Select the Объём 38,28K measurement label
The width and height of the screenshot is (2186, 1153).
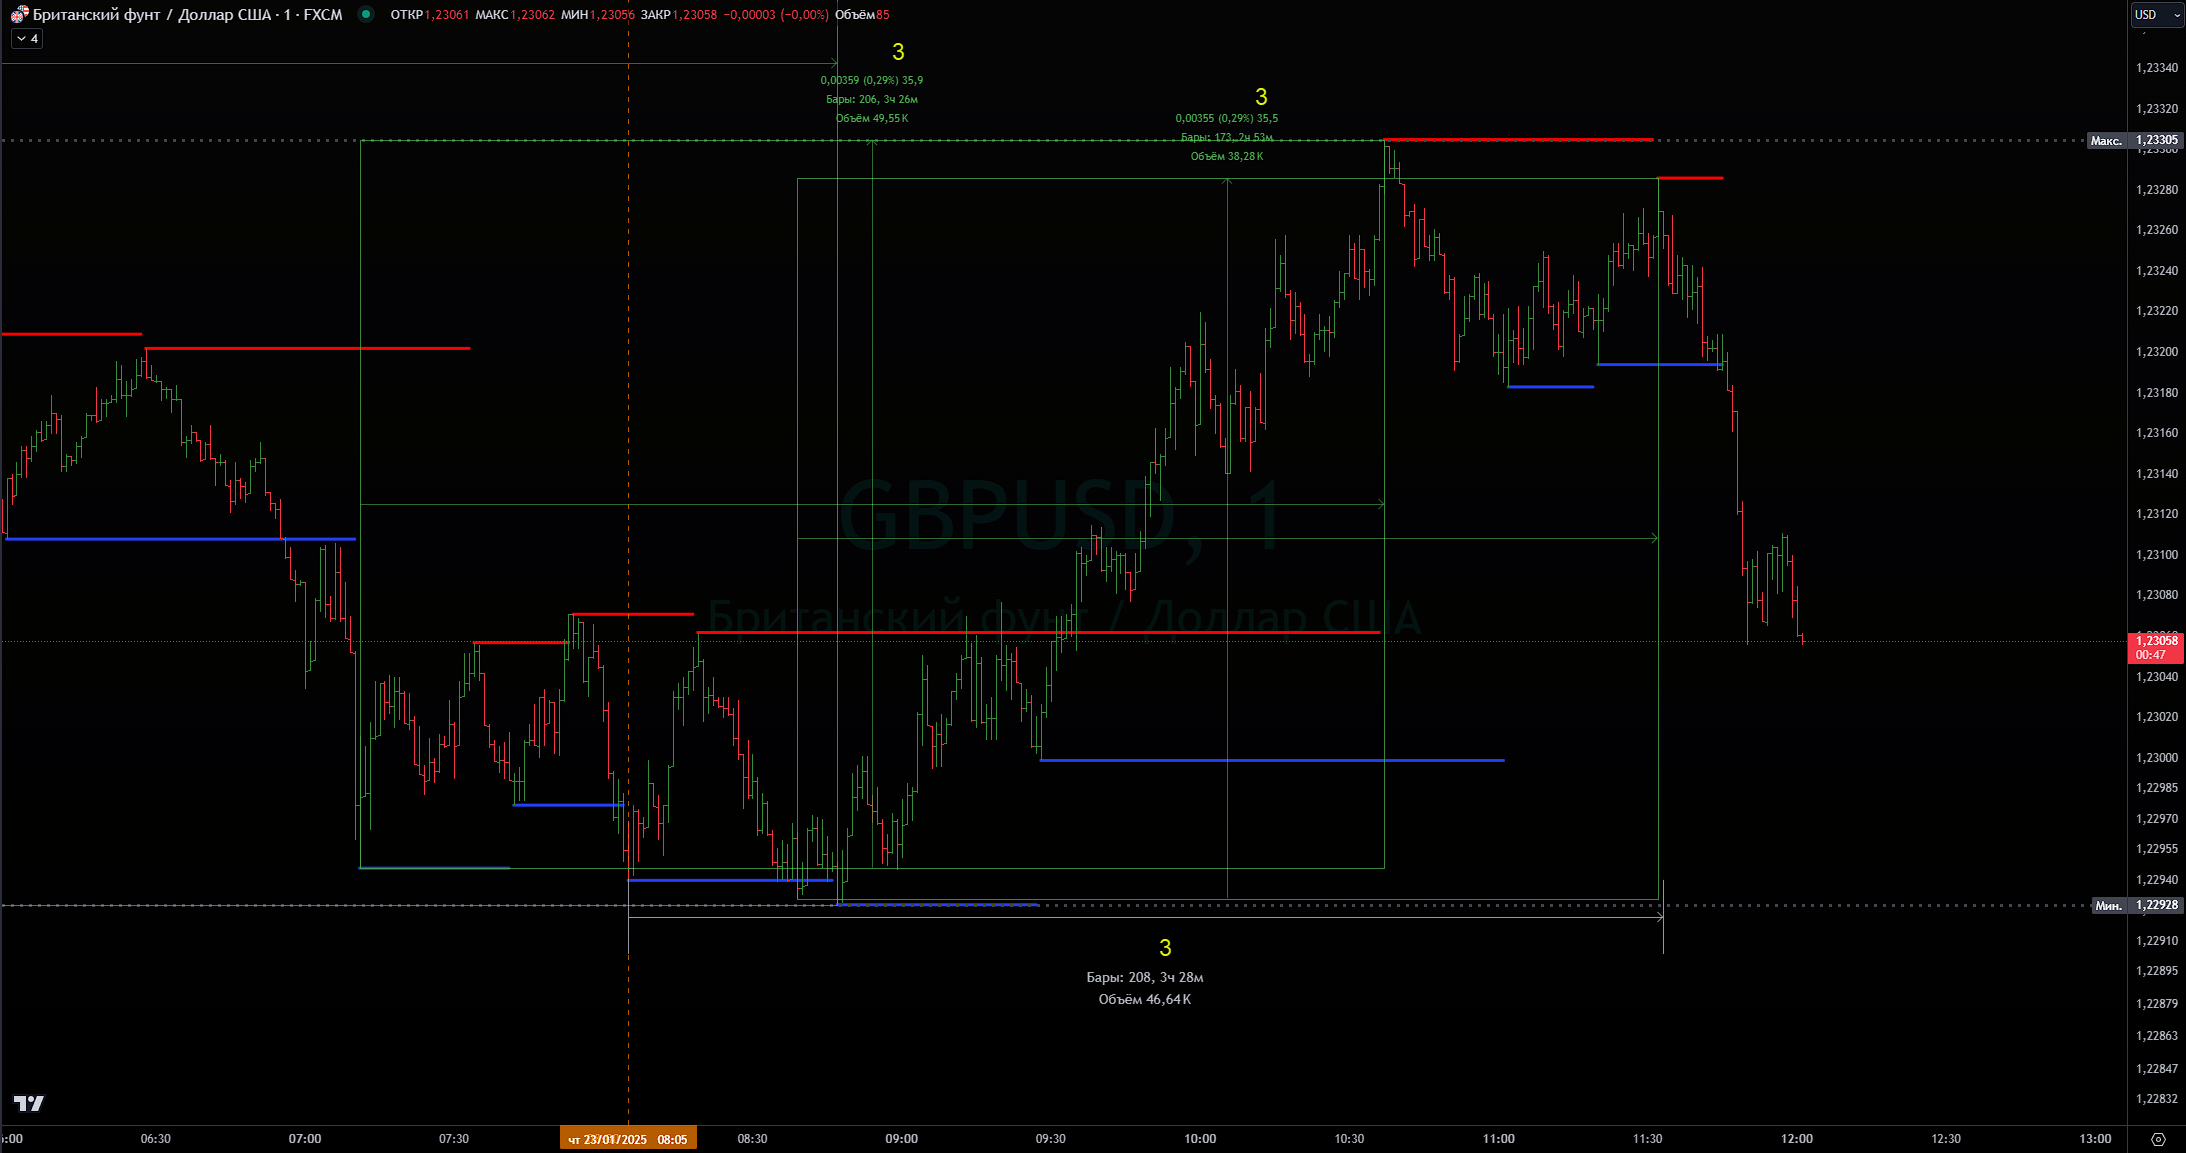(1227, 156)
